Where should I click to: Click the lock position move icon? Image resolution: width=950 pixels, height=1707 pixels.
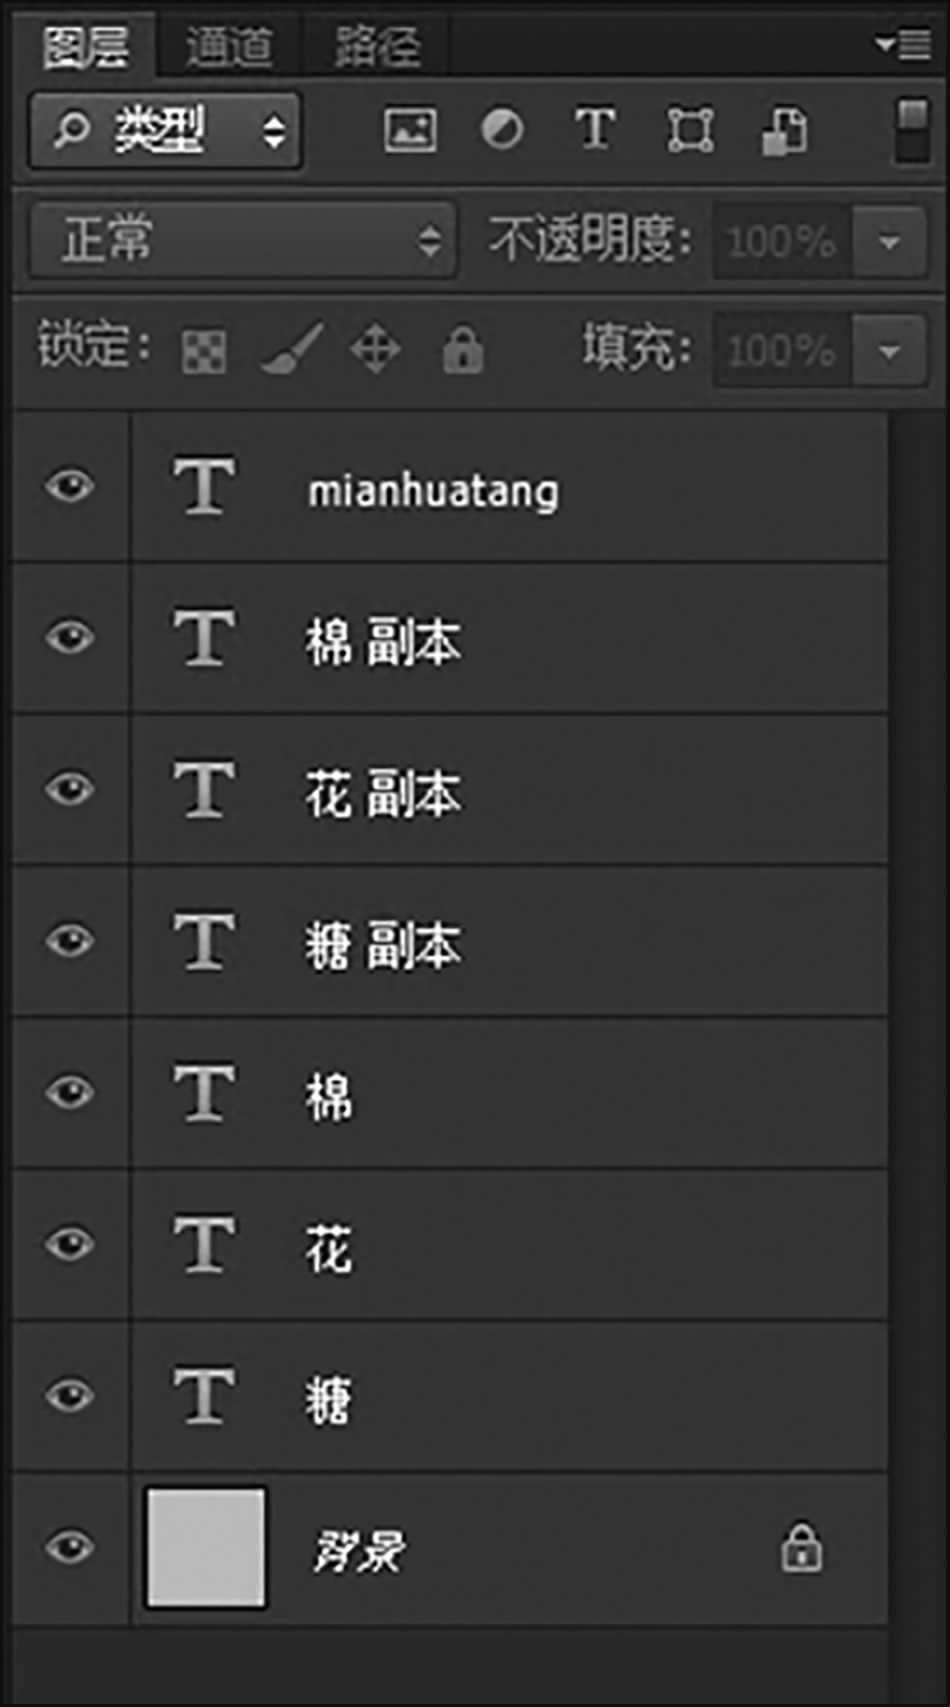(x=376, y=350)
